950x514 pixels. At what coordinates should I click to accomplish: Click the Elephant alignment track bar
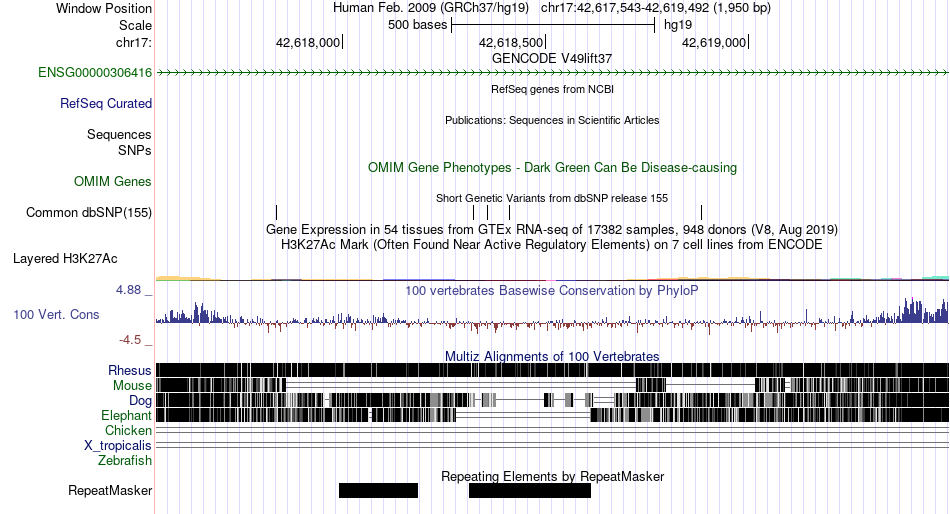[x=552, y=415]
